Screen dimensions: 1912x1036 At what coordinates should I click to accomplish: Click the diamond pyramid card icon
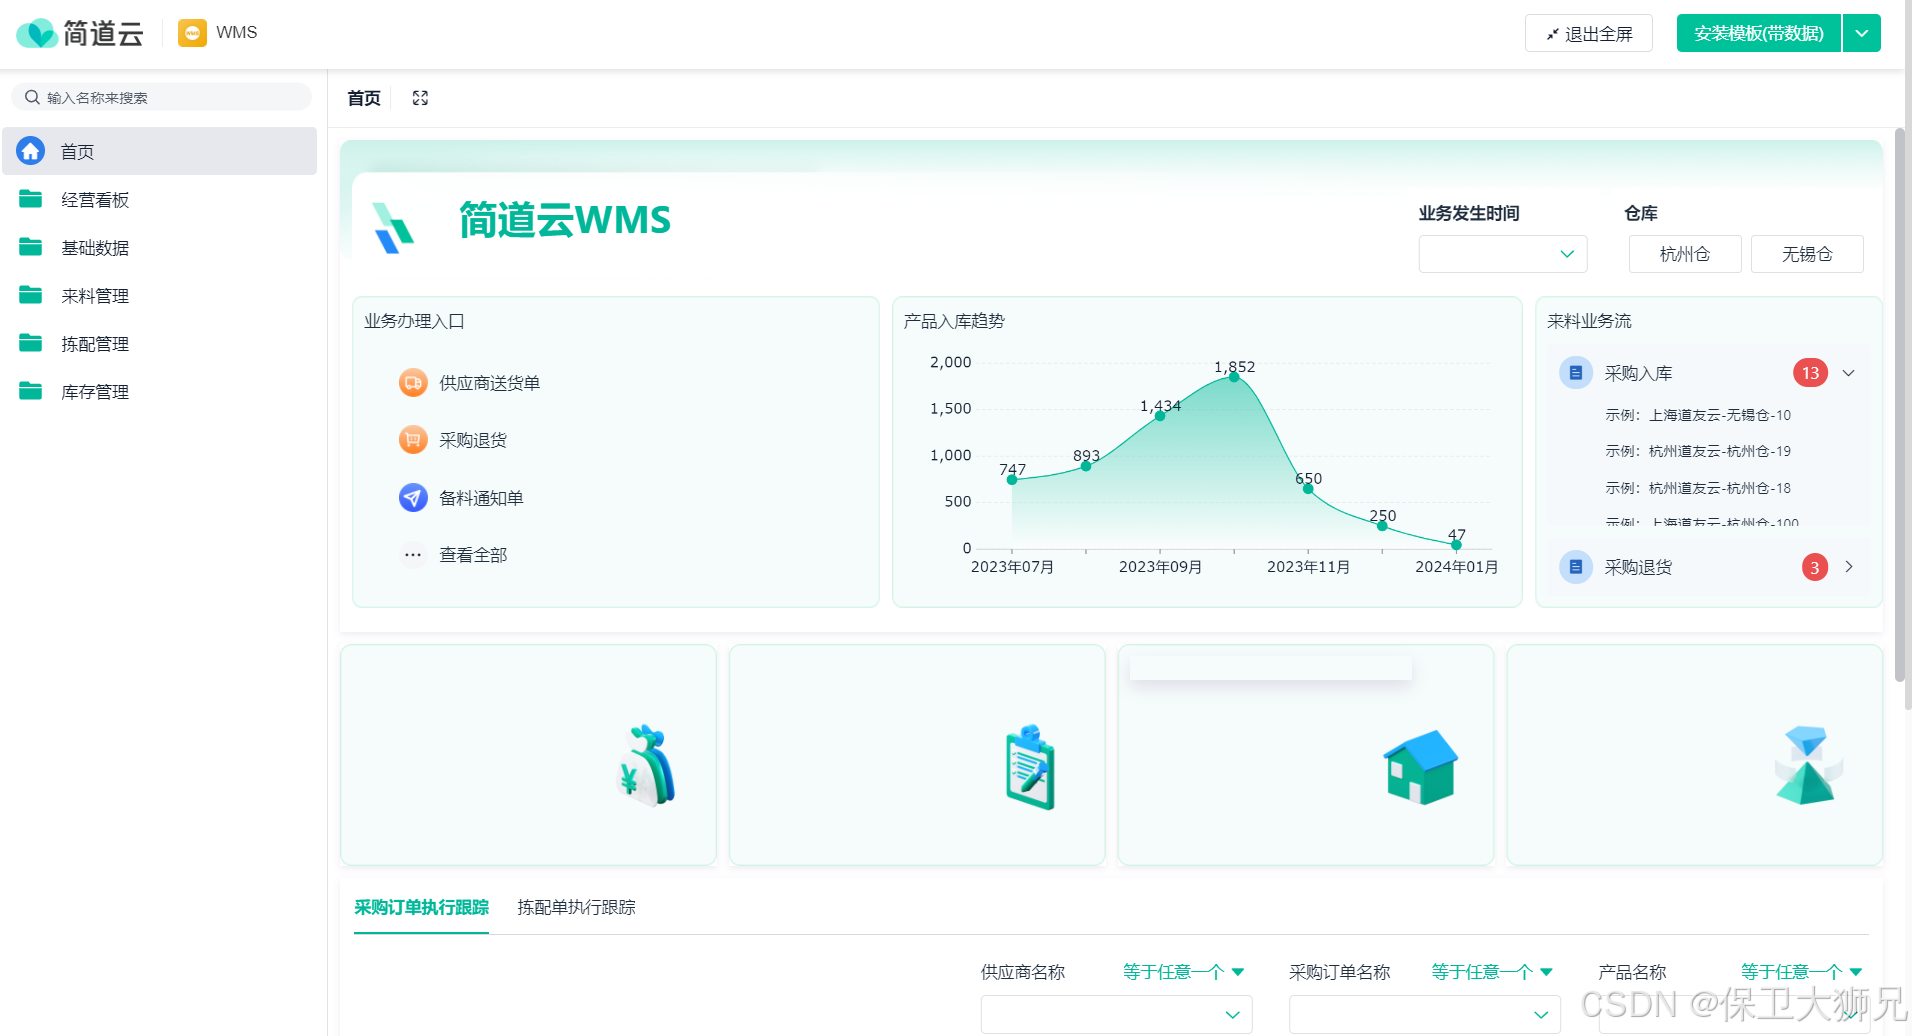(1808, 765)
